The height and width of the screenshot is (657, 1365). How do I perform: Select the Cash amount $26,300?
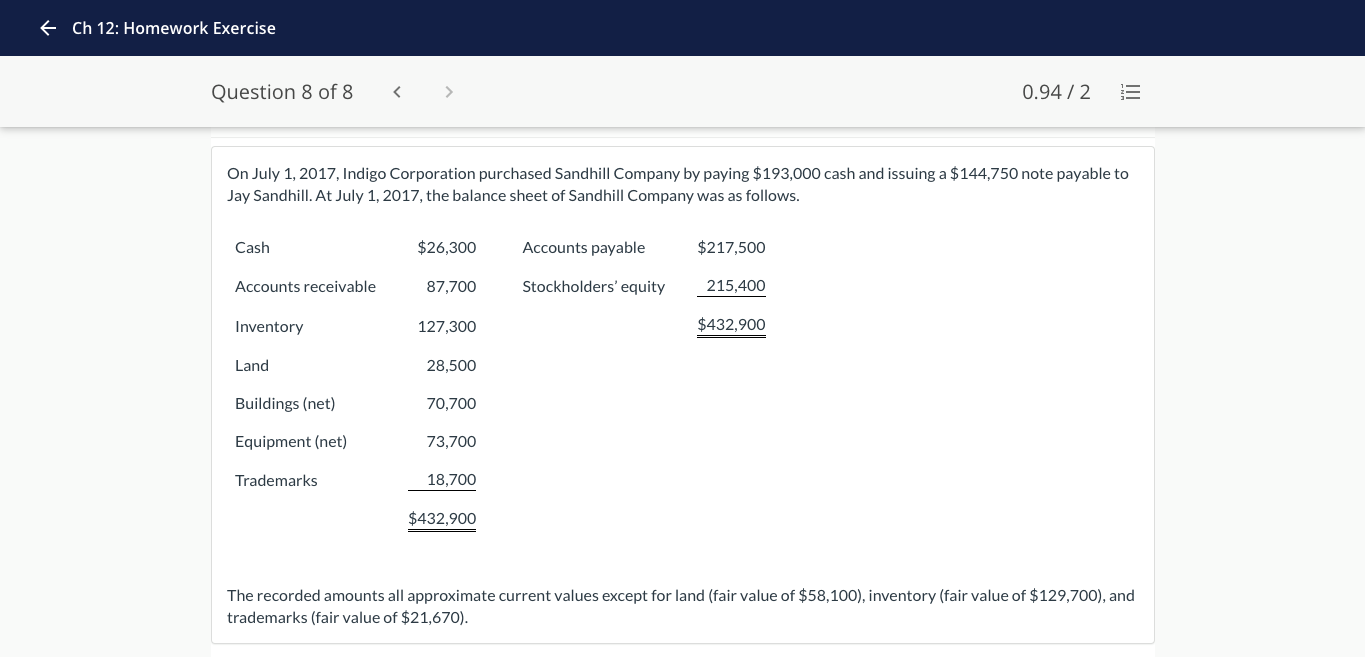click(446, 247)
